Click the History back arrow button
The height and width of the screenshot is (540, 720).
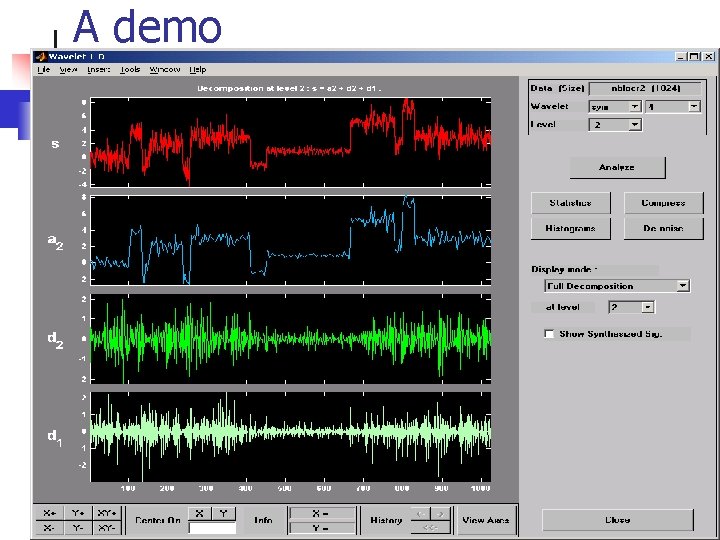point(421,514)
